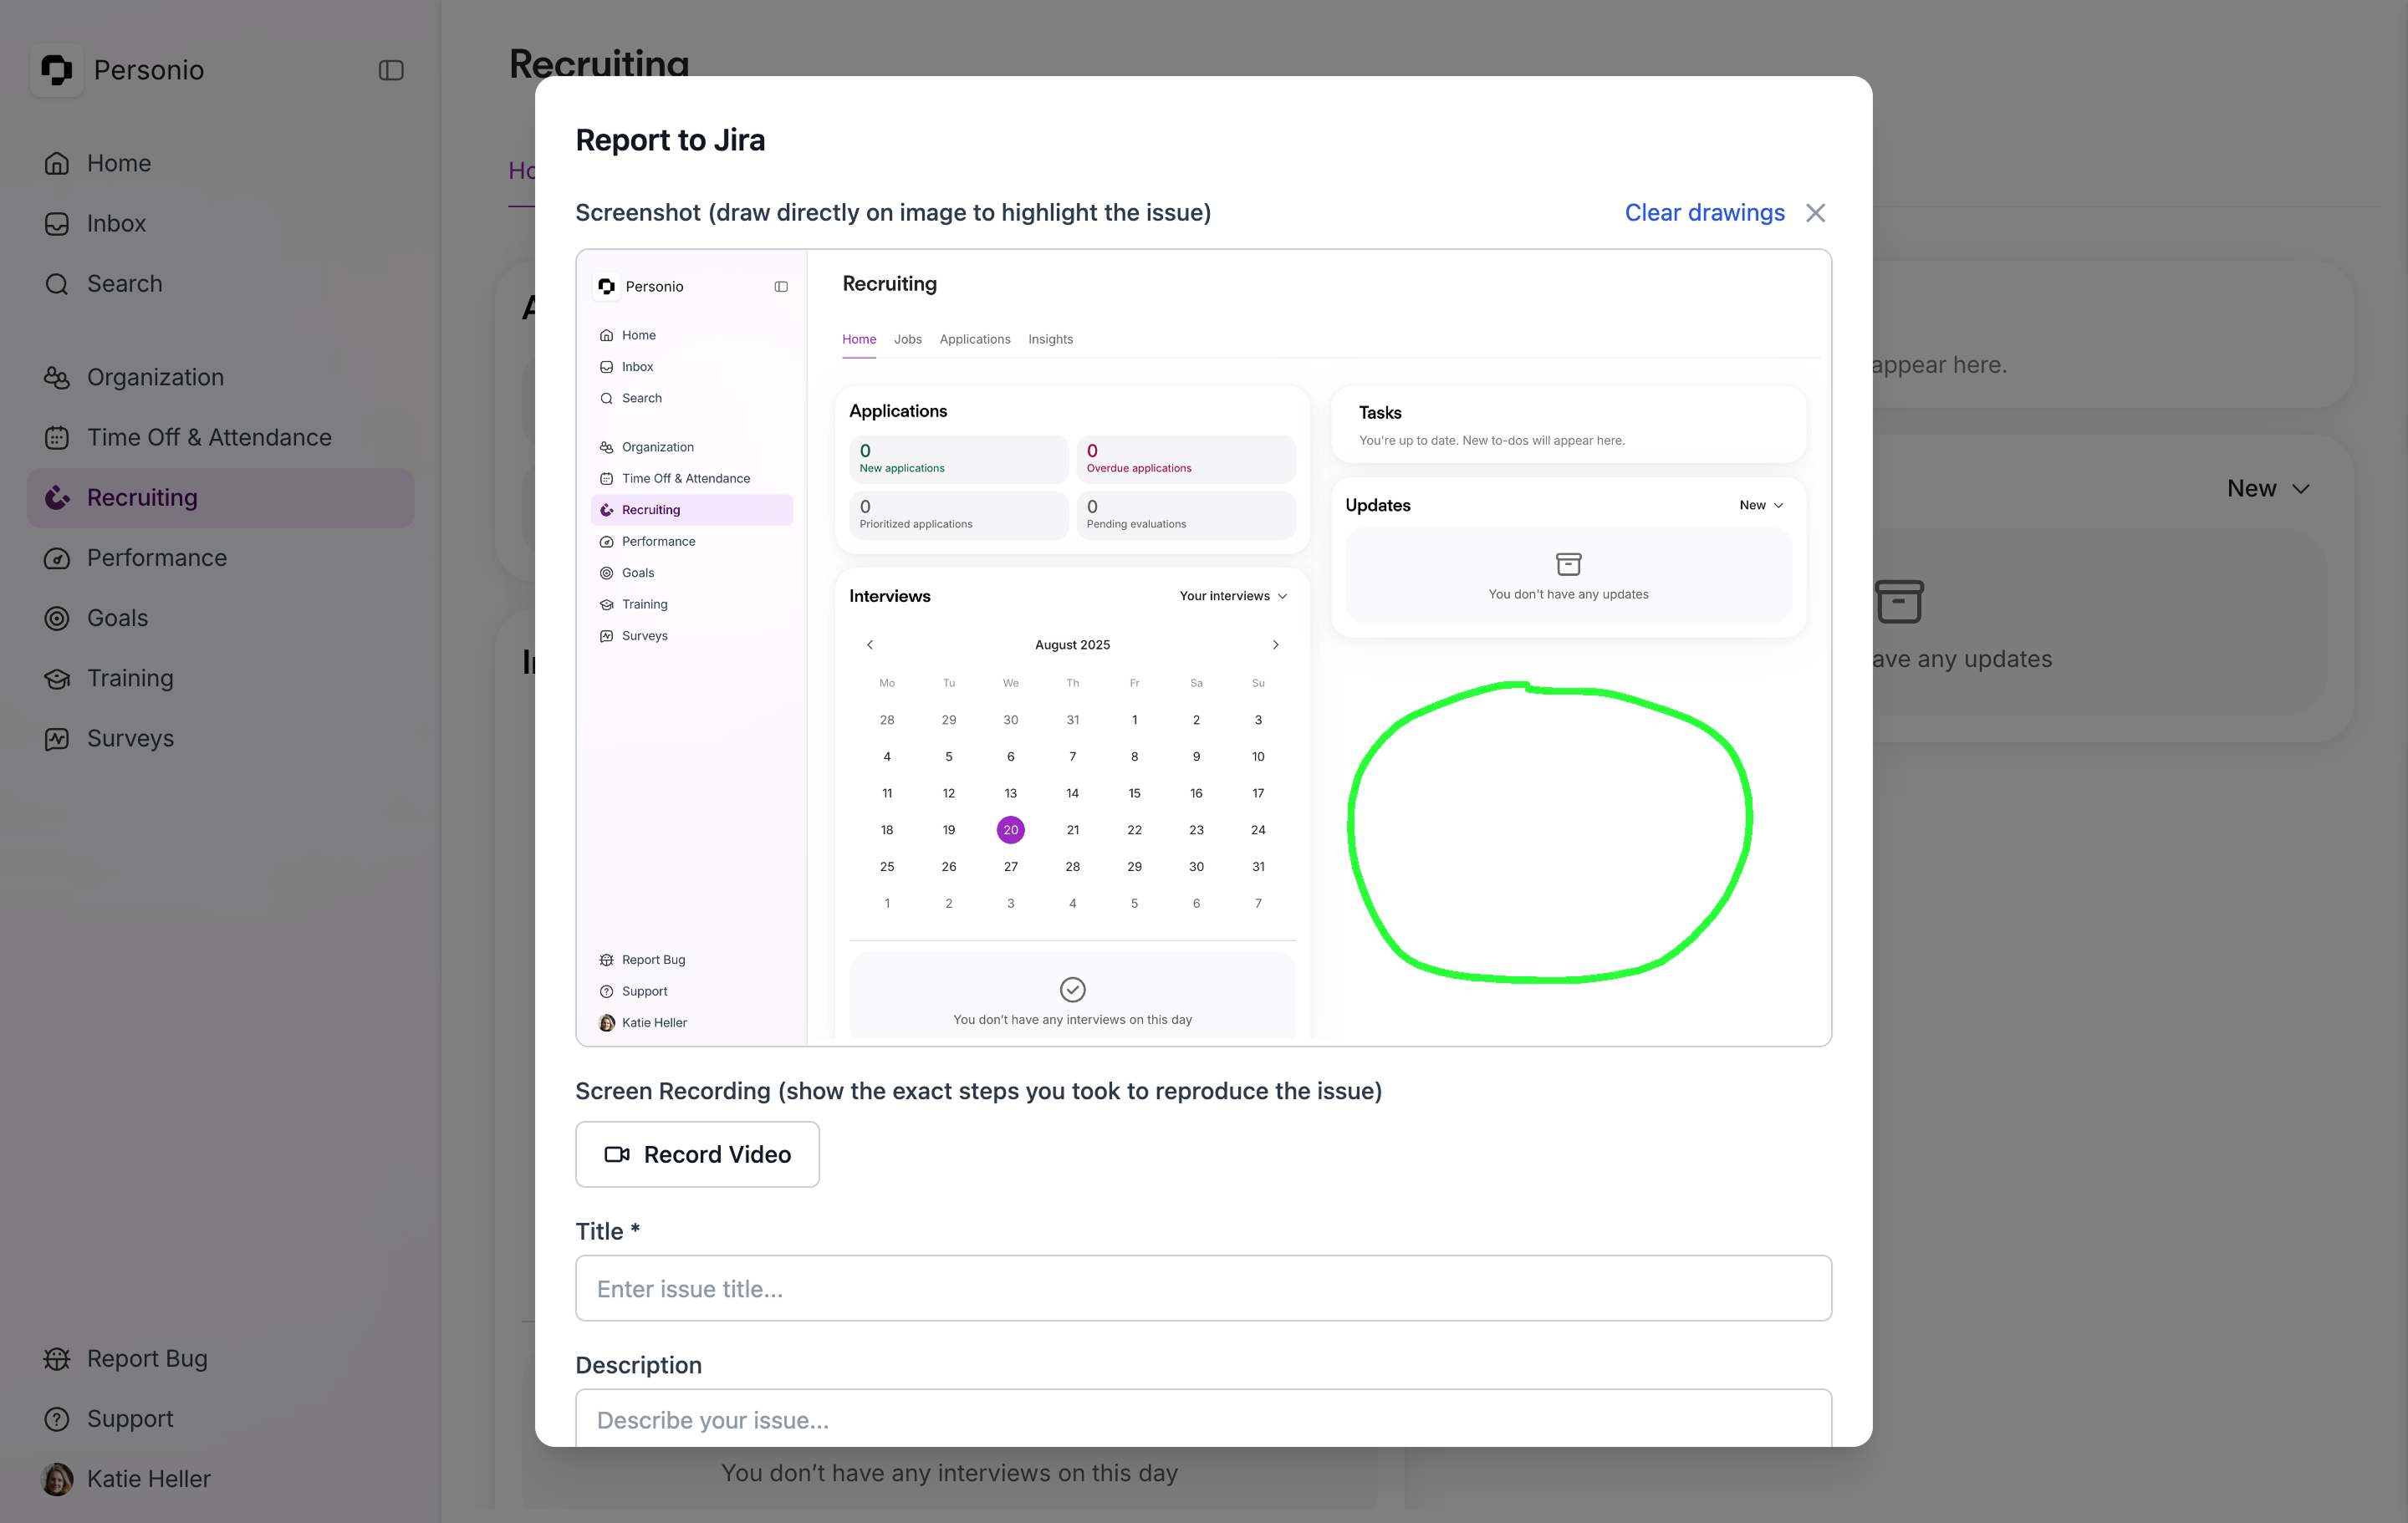The image size is (2408, 1523).
Task: Click the Clear drawings link
Action: coord(1704,212)
